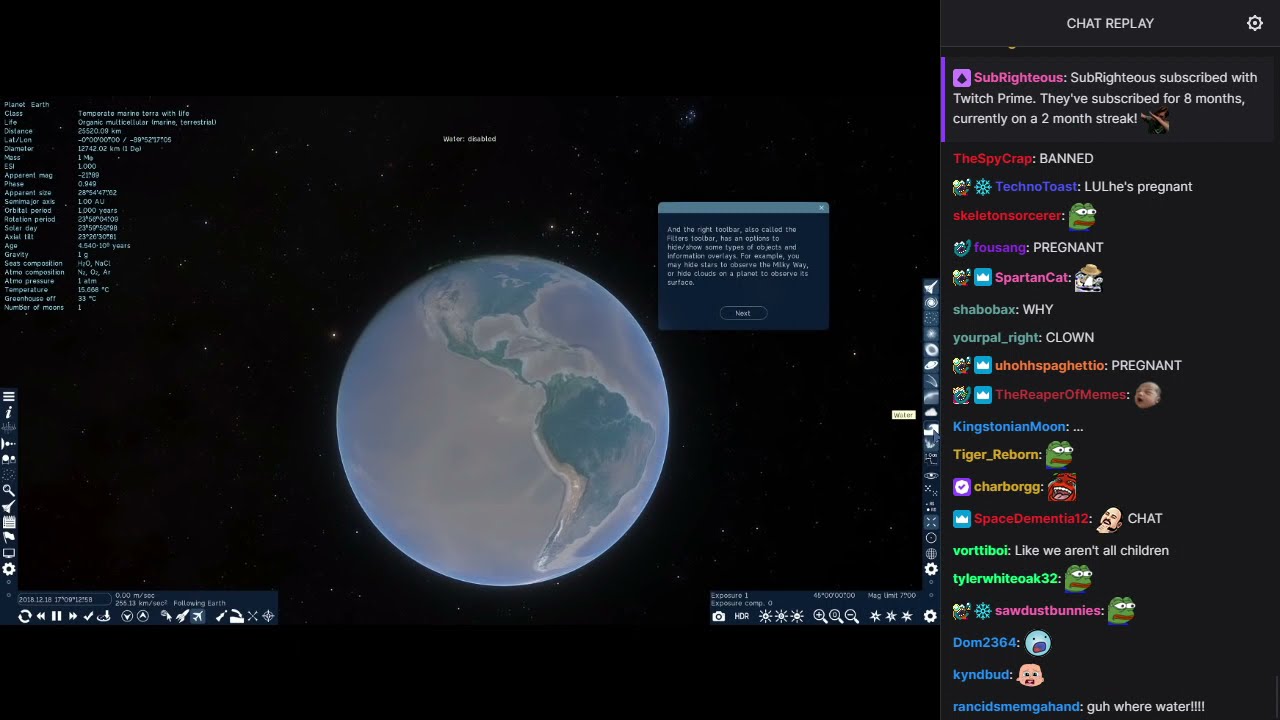Take a screenshot with the camera icon
The width and height of the screenshot is (1280, 720).
click(x=718, y=616)
